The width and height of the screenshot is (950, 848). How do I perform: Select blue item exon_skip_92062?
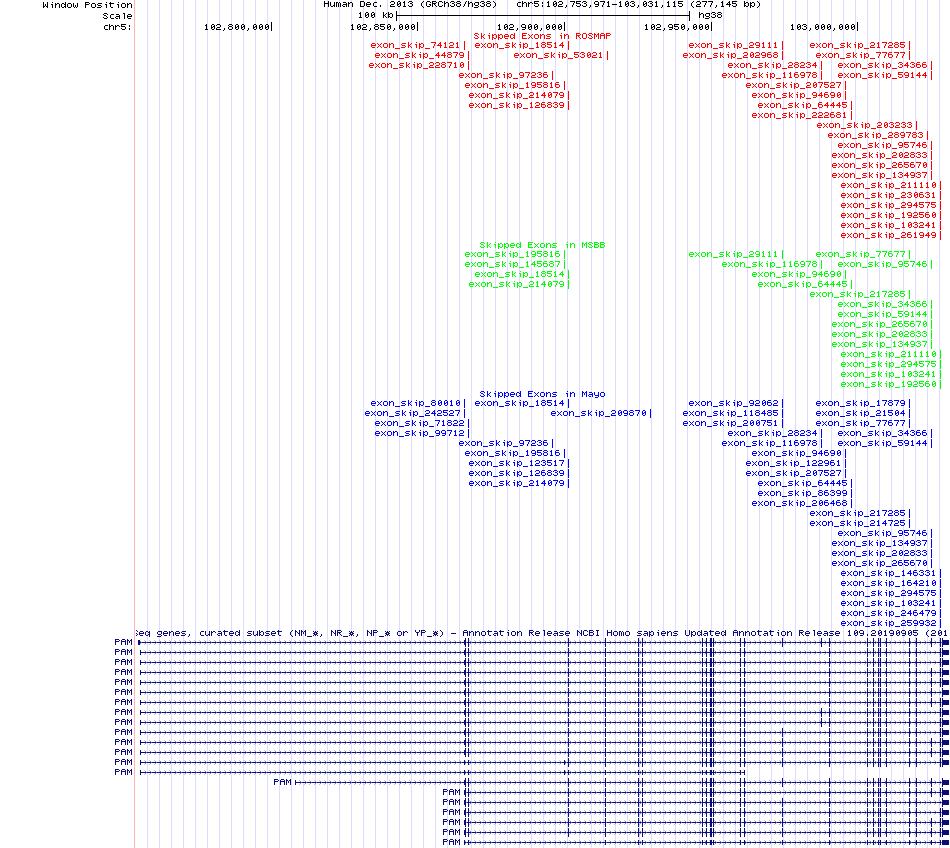pyautogui.click(x=734, y=403)
